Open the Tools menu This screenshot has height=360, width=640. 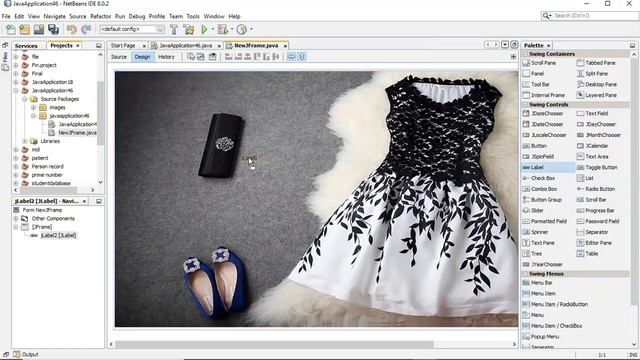coord(193,16)
